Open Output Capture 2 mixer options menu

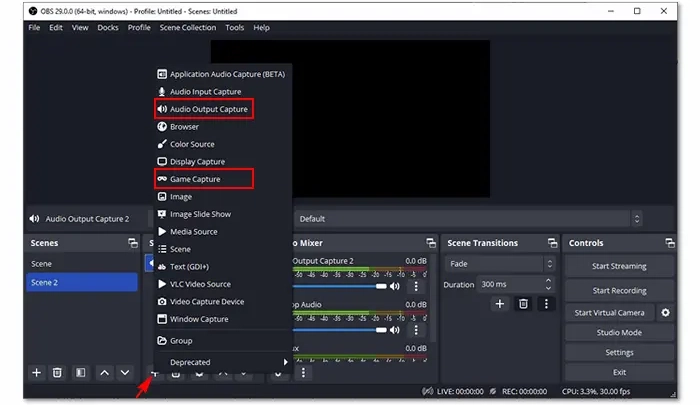click(416, 286)
